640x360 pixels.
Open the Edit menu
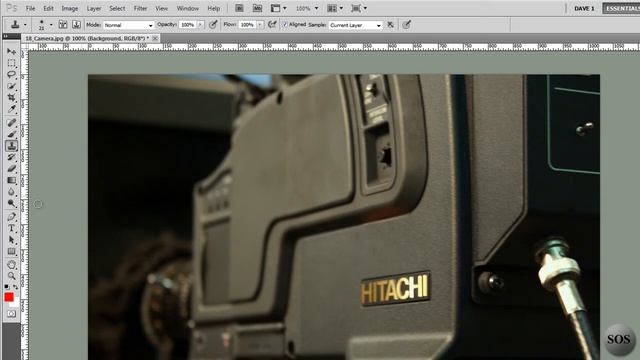click(x=48, y=8)
